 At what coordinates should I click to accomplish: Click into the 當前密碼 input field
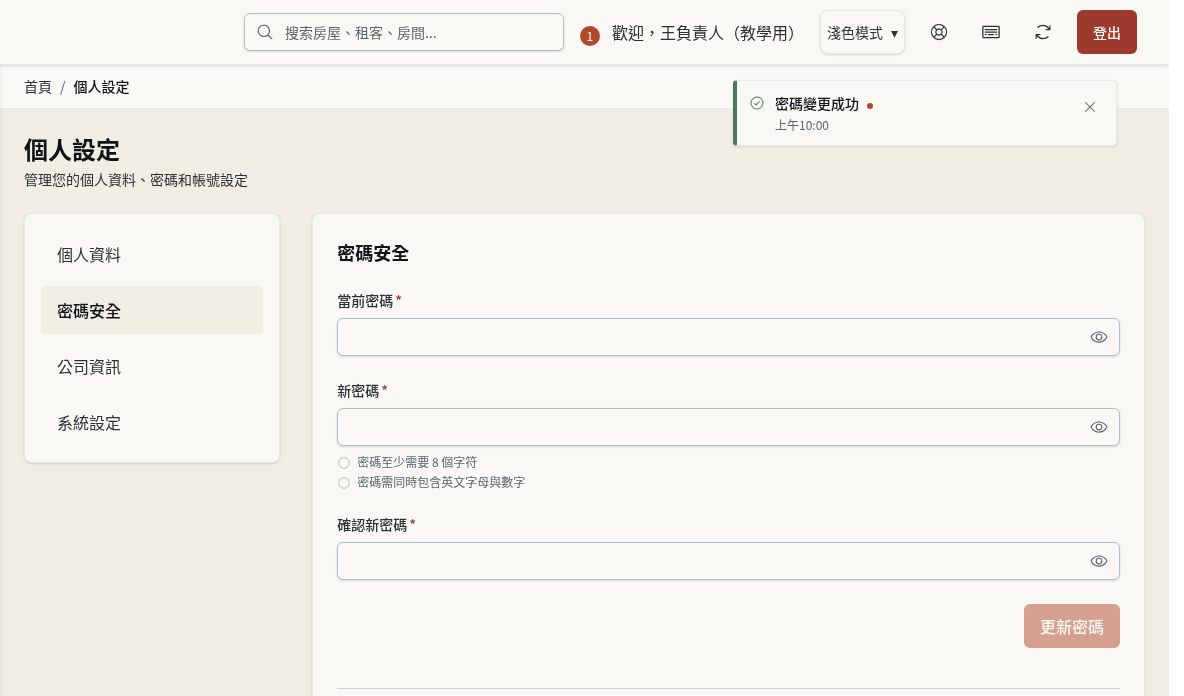pyautogui.click(x=728, y=337)
